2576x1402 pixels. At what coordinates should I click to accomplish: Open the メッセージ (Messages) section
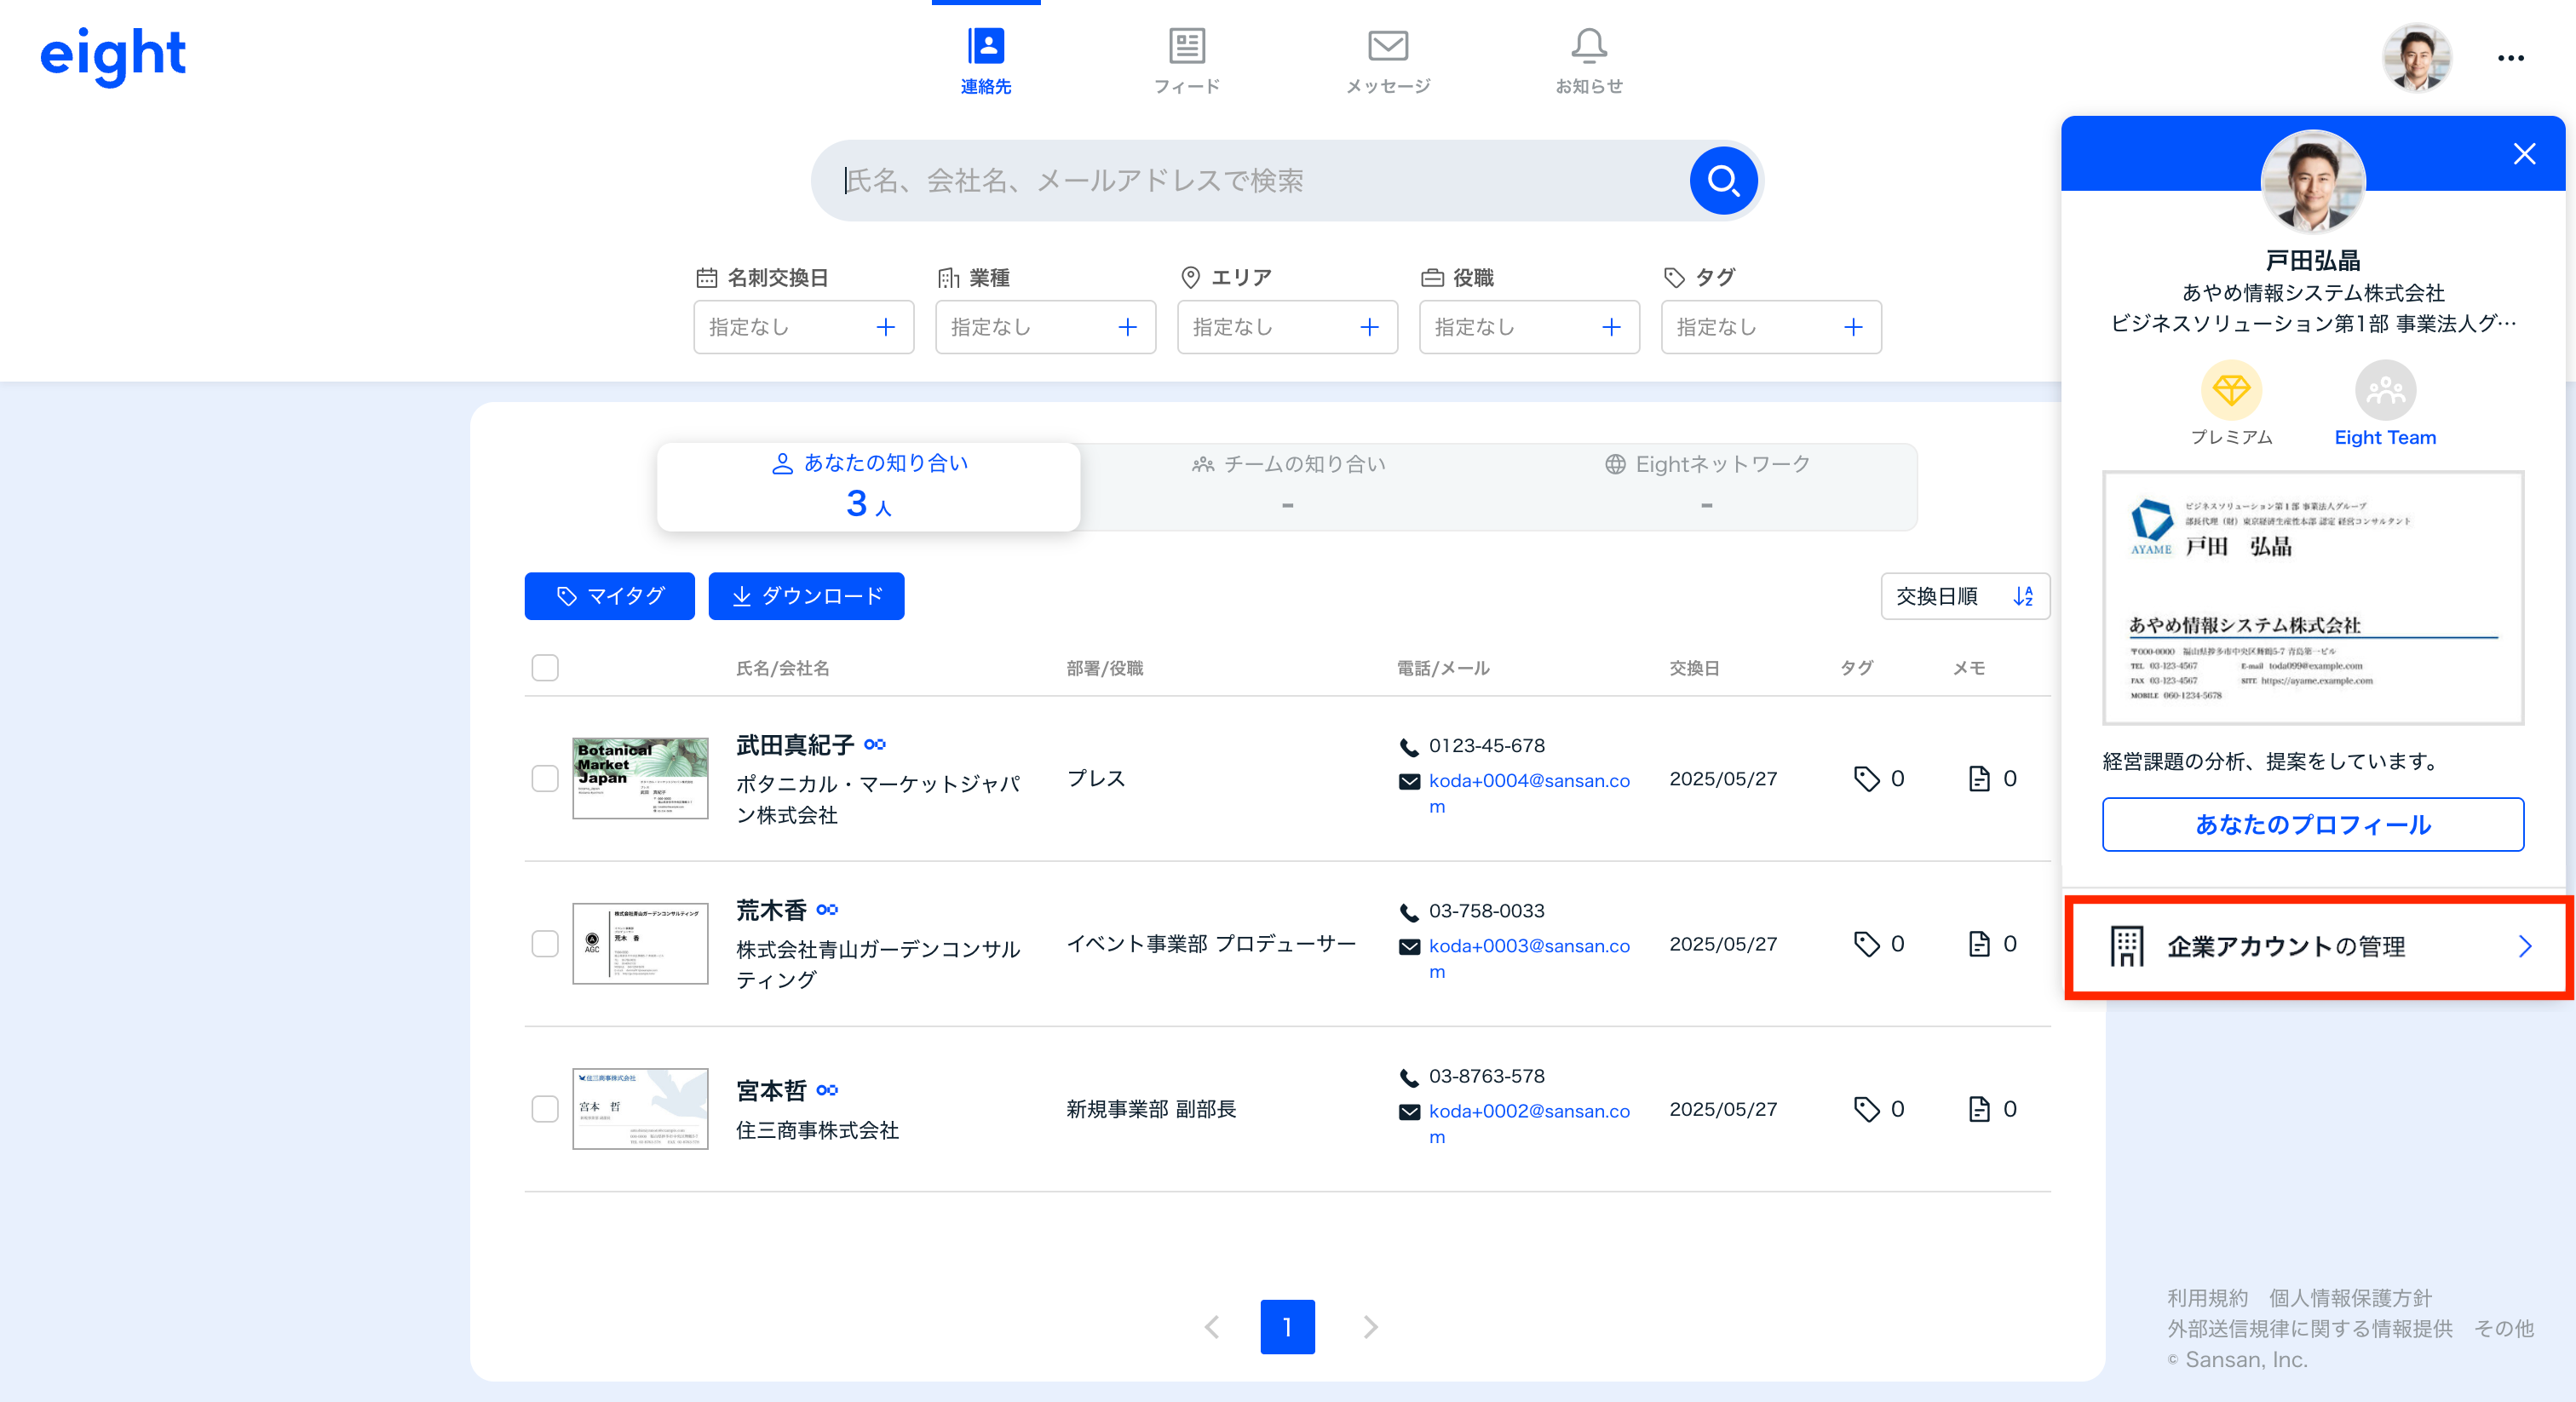tap(1388, 59)
